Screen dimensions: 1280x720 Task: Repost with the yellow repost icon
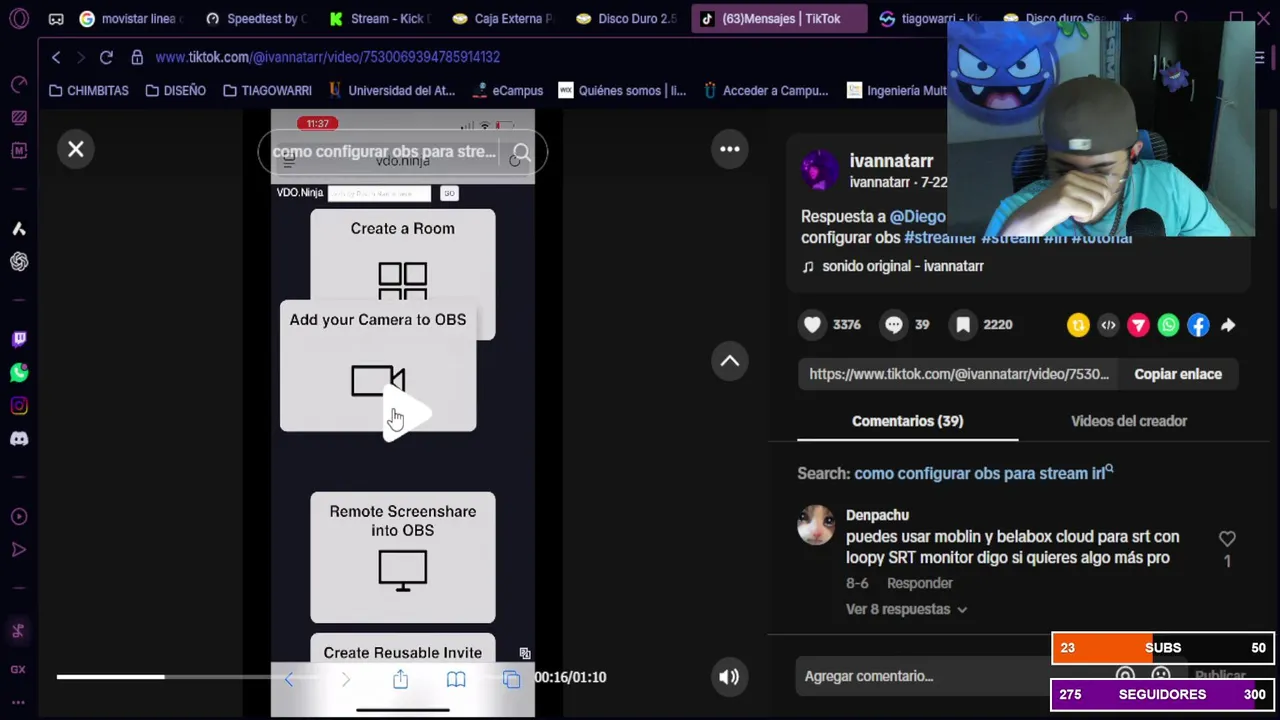1078,325
